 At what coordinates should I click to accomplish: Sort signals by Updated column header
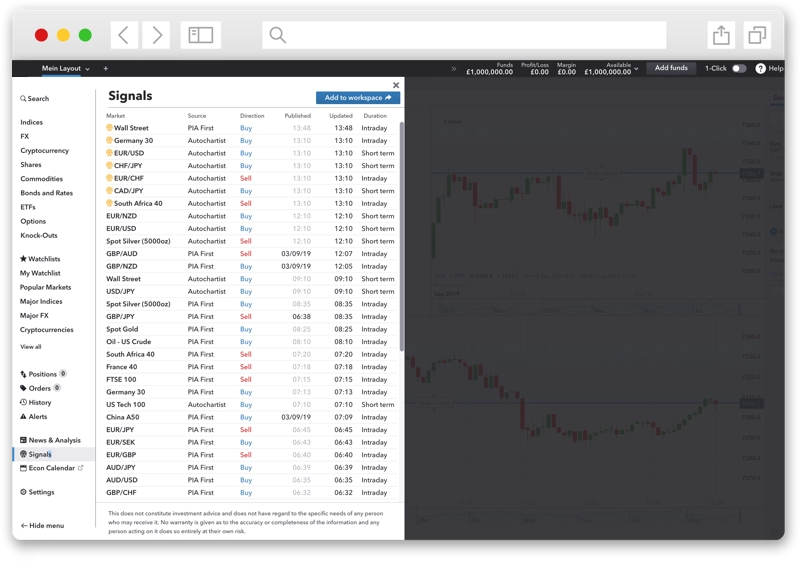341,116
